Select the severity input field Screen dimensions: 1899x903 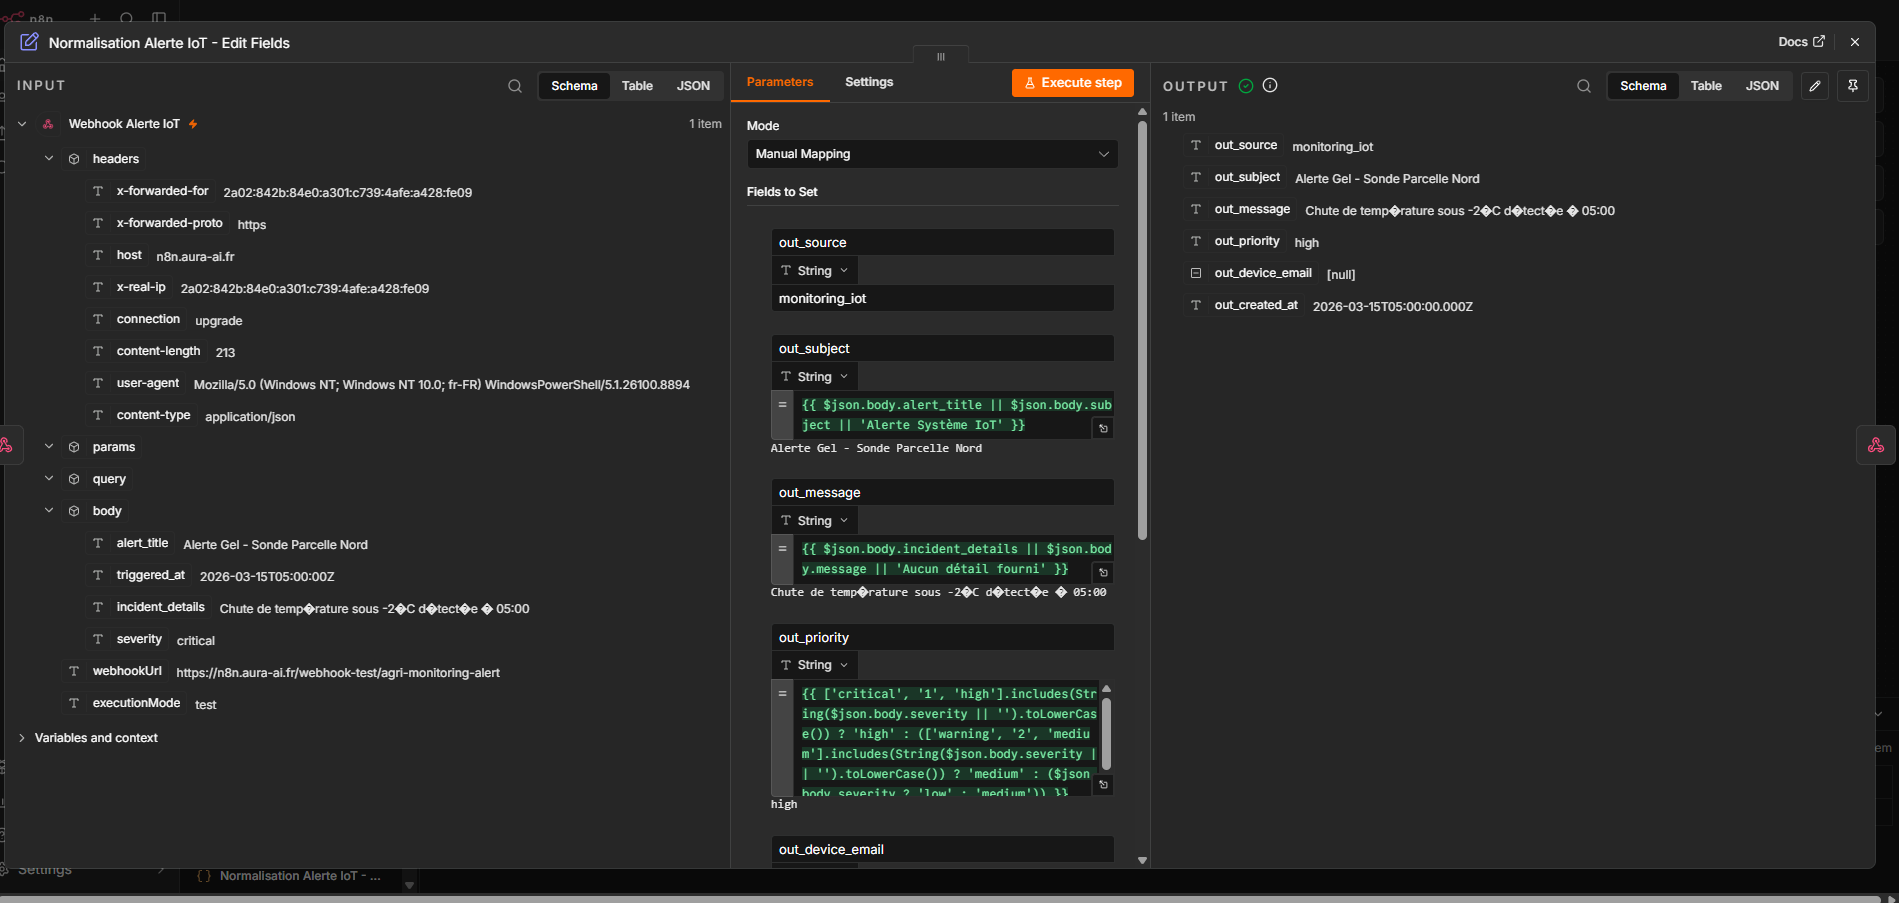139,639
